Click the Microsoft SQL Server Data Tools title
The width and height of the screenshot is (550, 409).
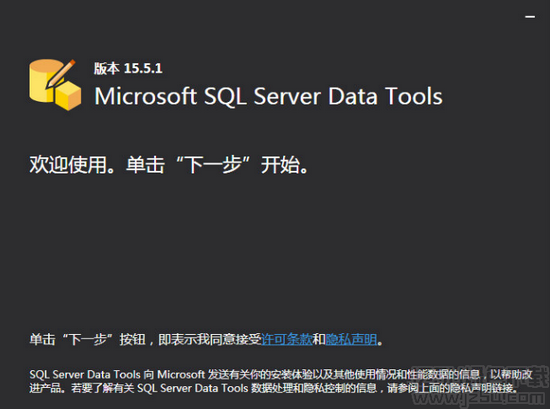pos(268,96)
